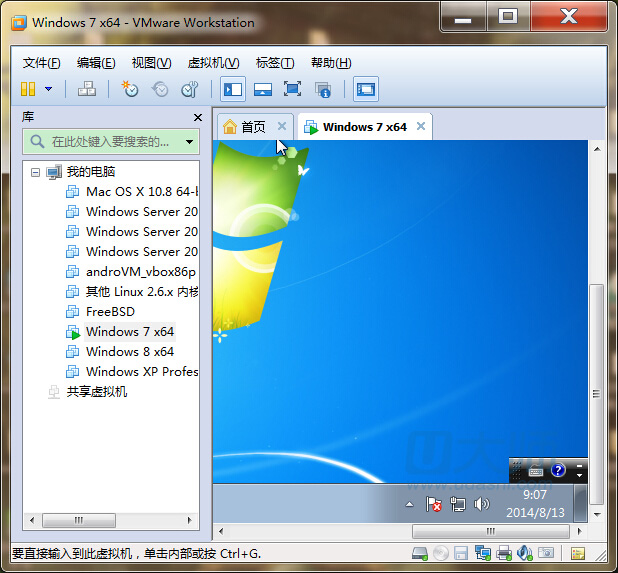Click VM view horizontal scrollbar thumb
This screenshot has height=573, width=618.
point(491,531)
